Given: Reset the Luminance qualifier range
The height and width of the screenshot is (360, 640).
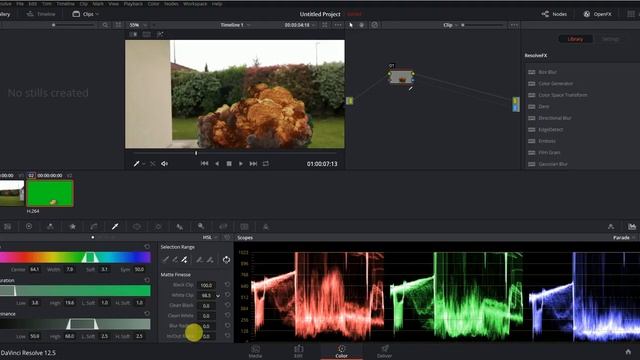Looking at the screenshot, I should click(147, 313).
